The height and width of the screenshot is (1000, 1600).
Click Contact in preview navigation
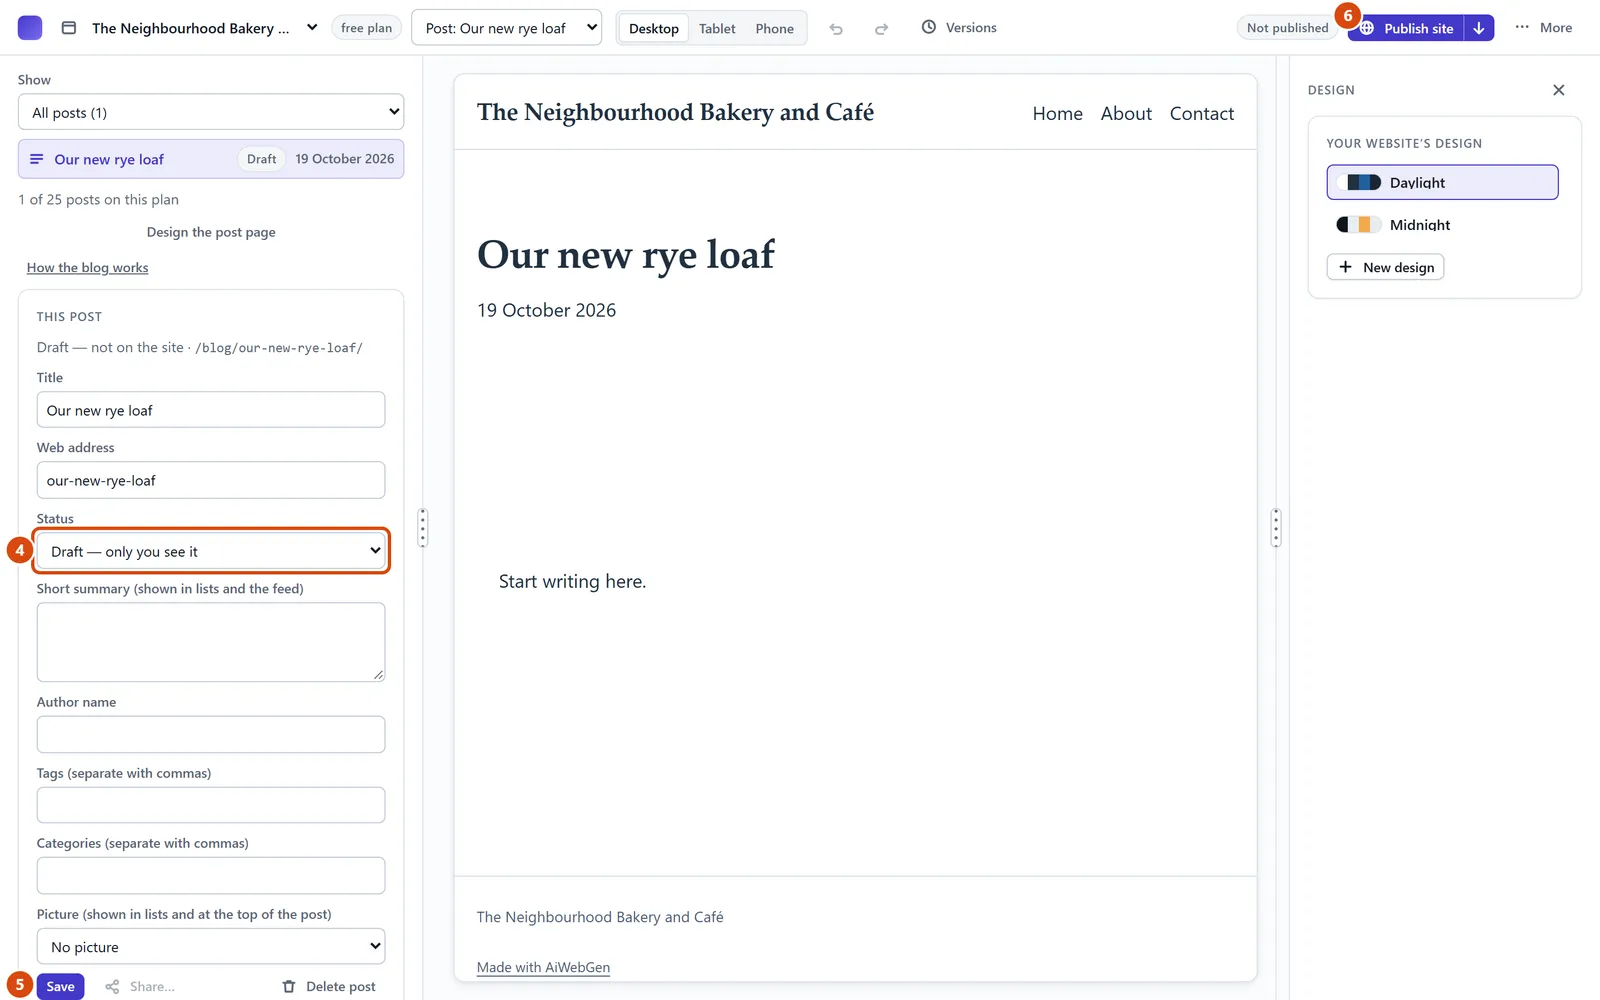pos(1202,114)
